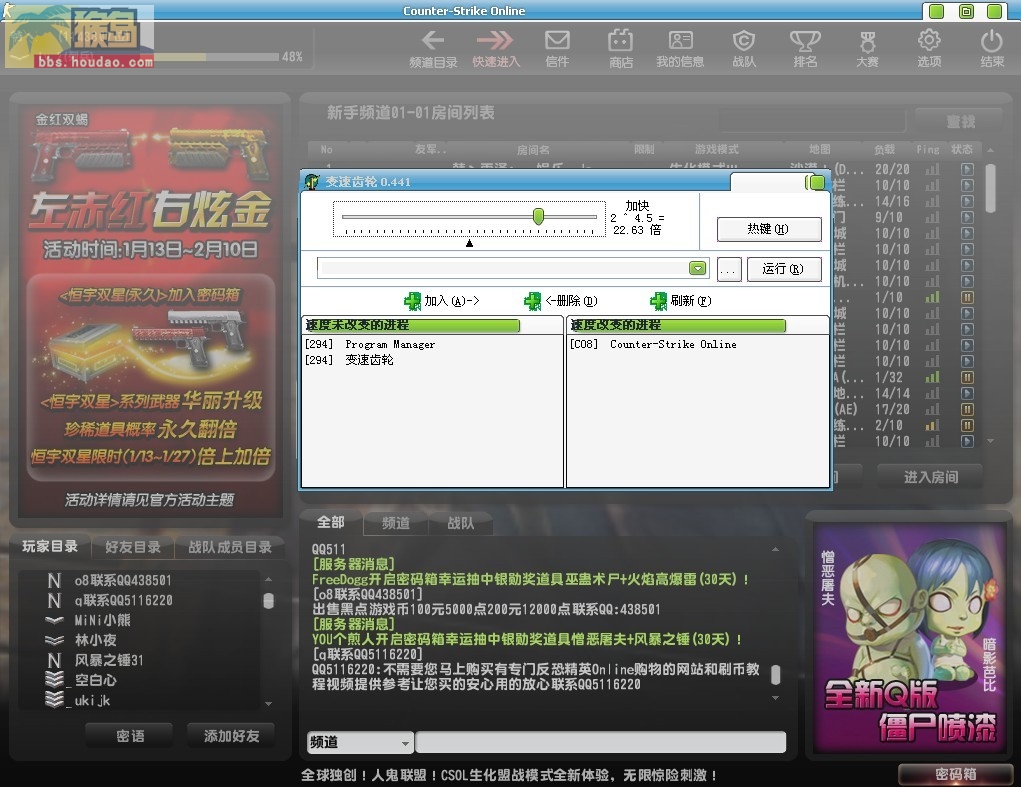Click the status icon in the 14/16 room row
The image size is (1021, 787).
coord(968,201)
